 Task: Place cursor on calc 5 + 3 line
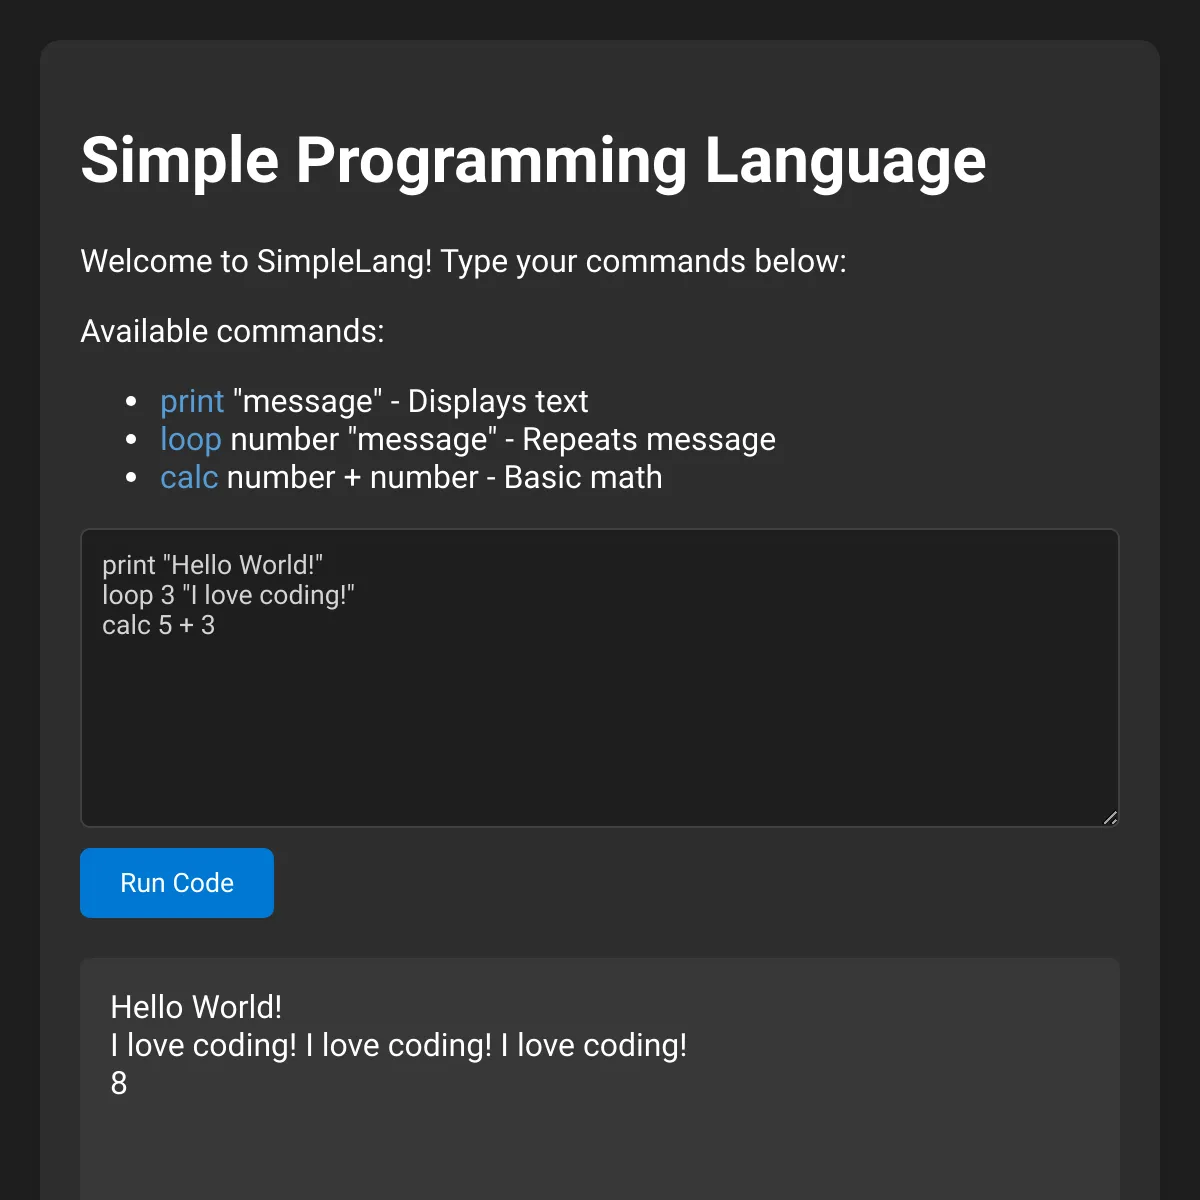(158, 625)
